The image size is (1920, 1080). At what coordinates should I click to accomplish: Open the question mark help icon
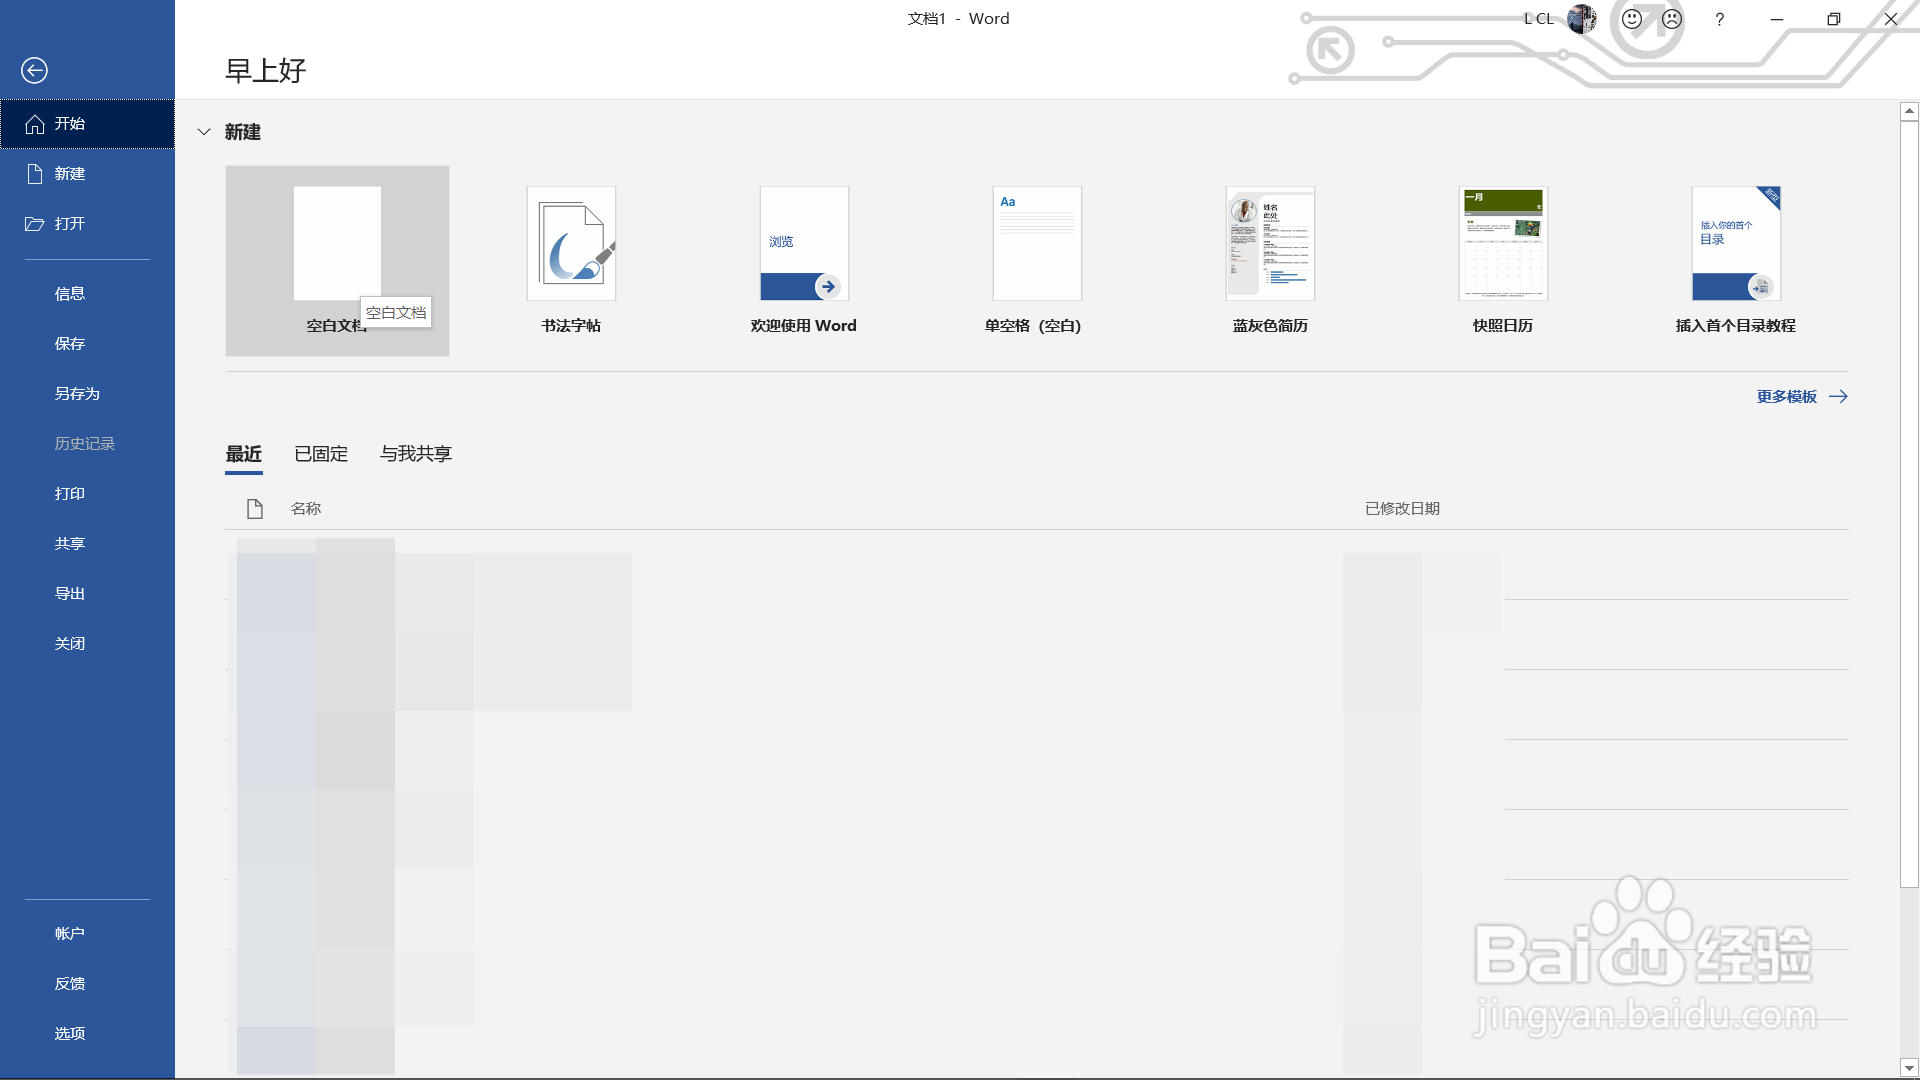tap(1719, 19)
